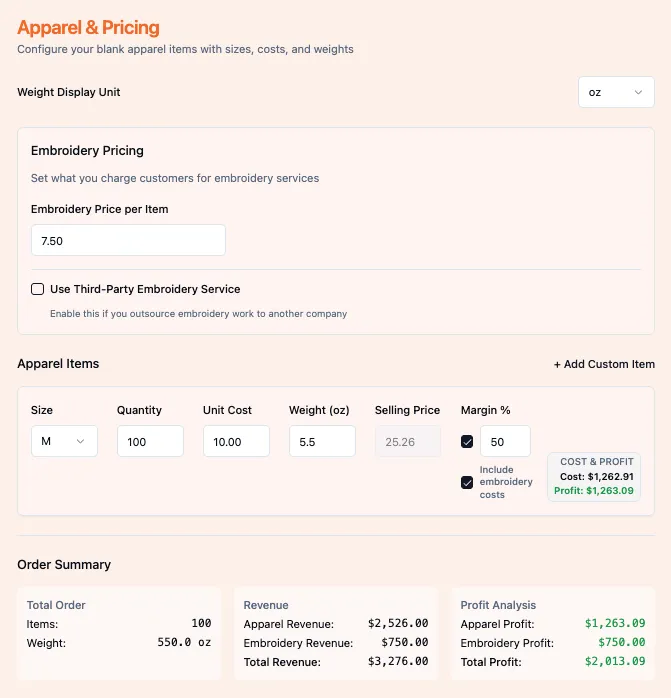Click Add Custom Item button
This screenshot has width=671, height=698.
(x=604, y=364)
